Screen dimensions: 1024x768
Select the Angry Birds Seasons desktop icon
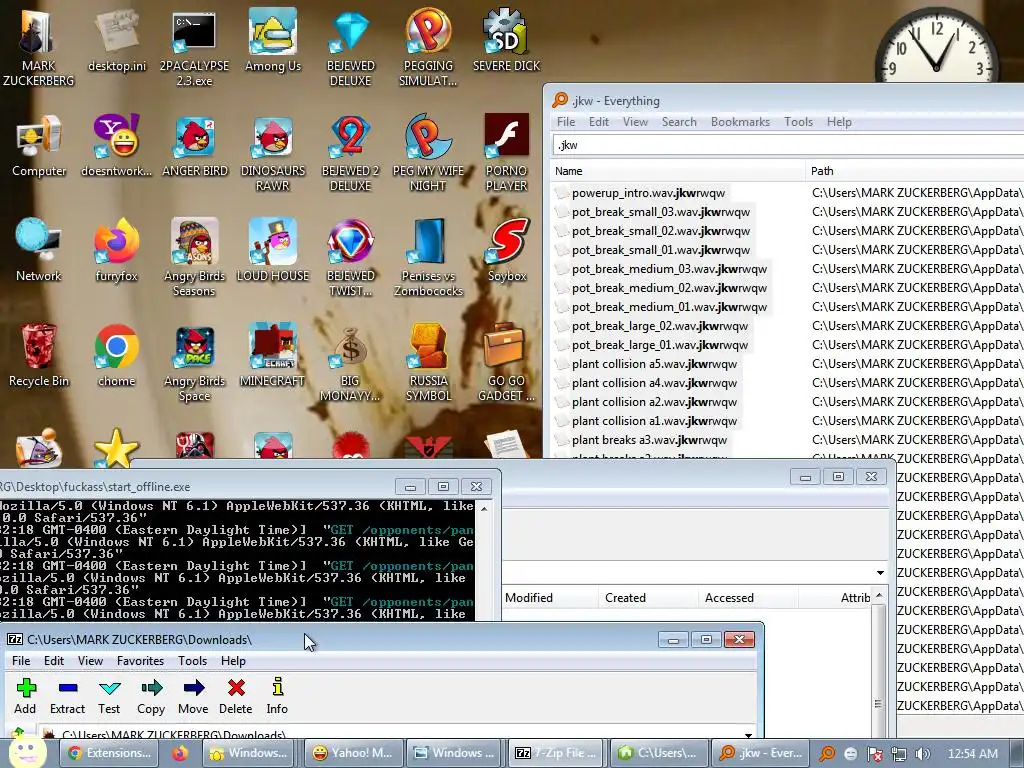coord(195,257)
